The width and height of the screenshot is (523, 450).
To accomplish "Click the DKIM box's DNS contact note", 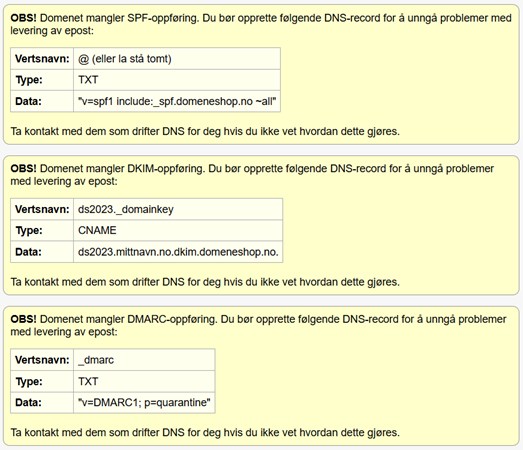I will pos(205,282).
